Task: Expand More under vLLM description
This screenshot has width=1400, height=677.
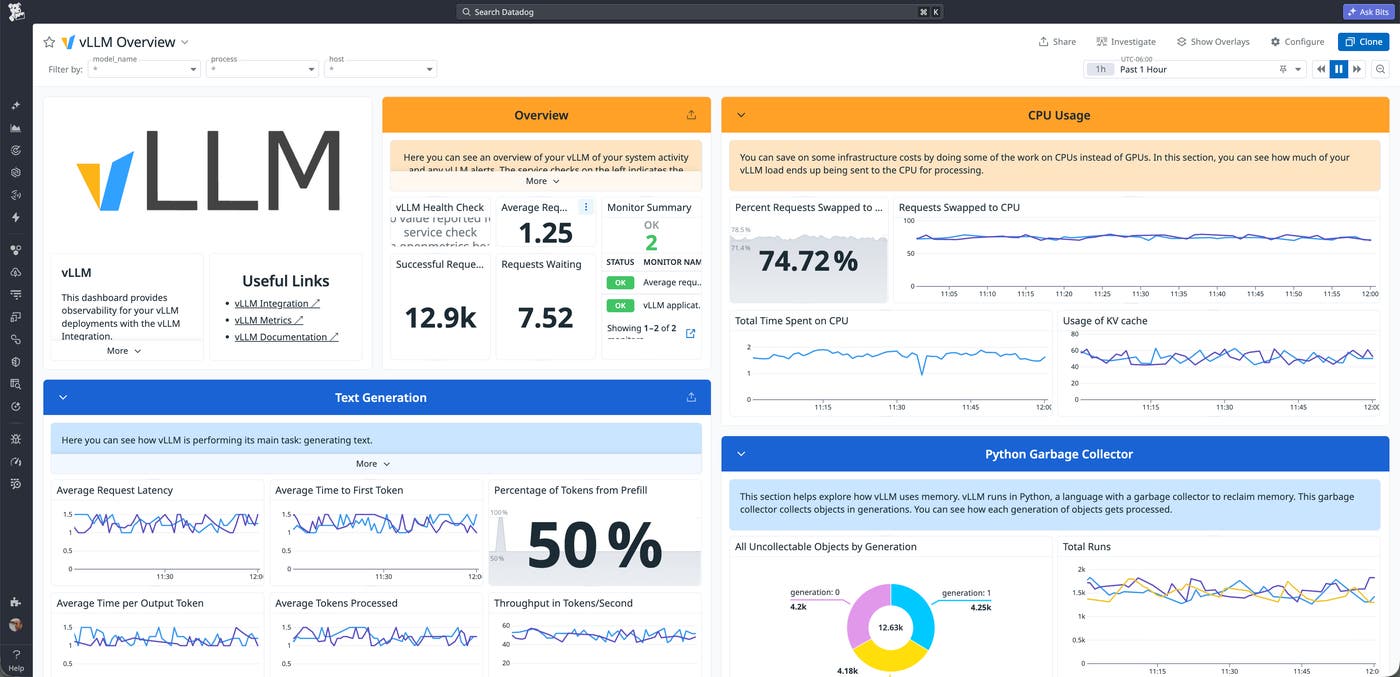Action: click(x=124, y=351)
